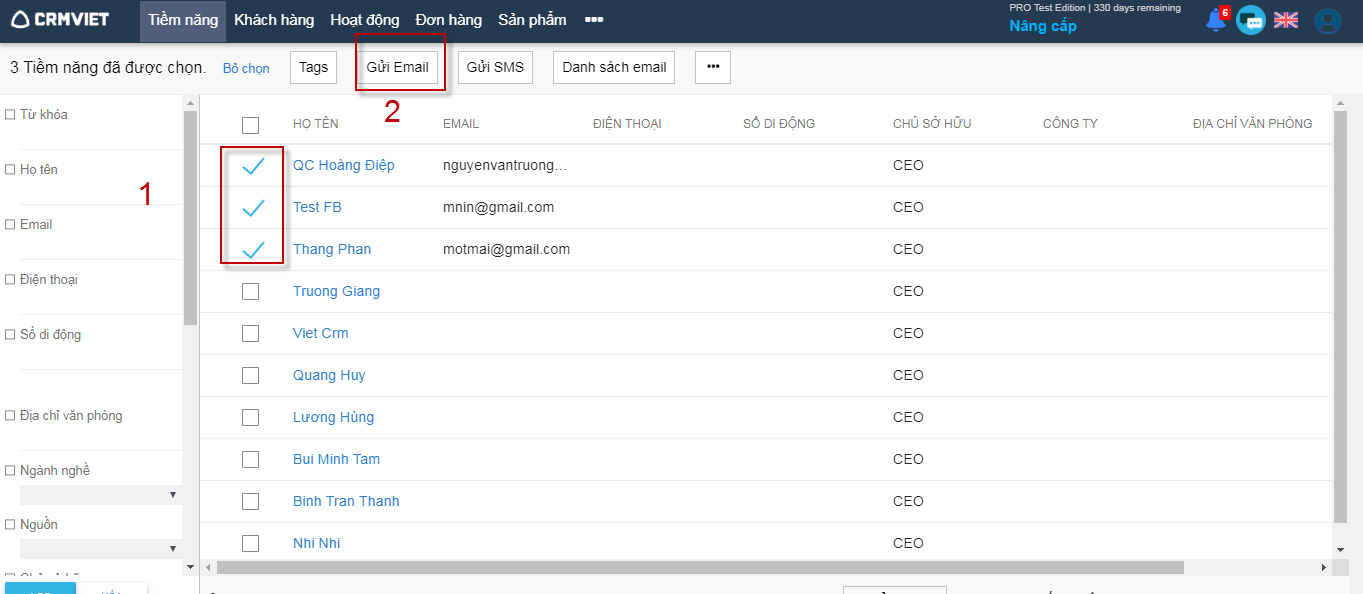Open the Khách hàng menu
Image resolution: width=1363 pixels, height=594 pixels.
[273, 20]
